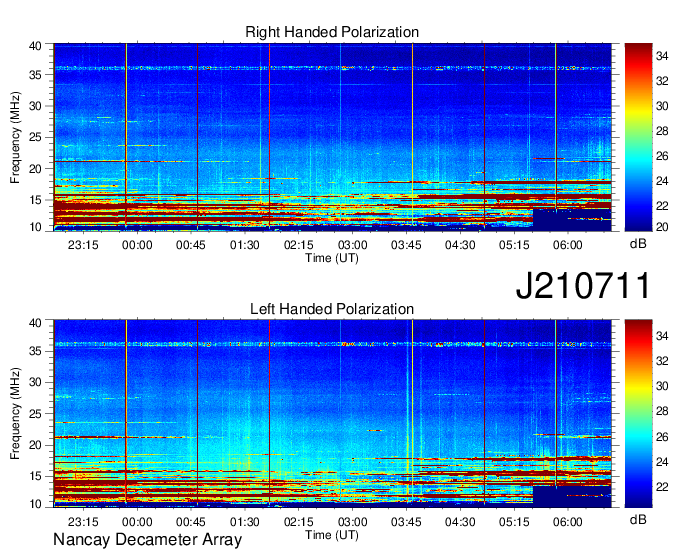
Task: Click the 00:00 time tick of Right Handed plot
Action: (x=137, y=245)
